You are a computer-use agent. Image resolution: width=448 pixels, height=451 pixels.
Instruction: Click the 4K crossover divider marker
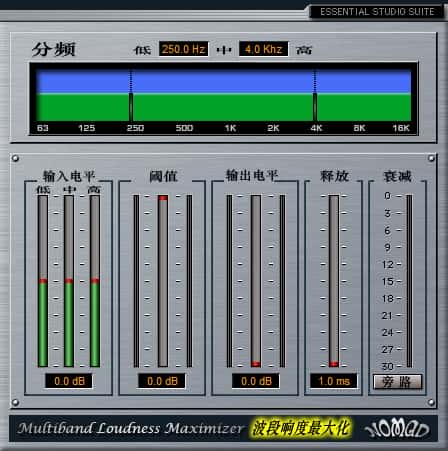coord(315,96)
